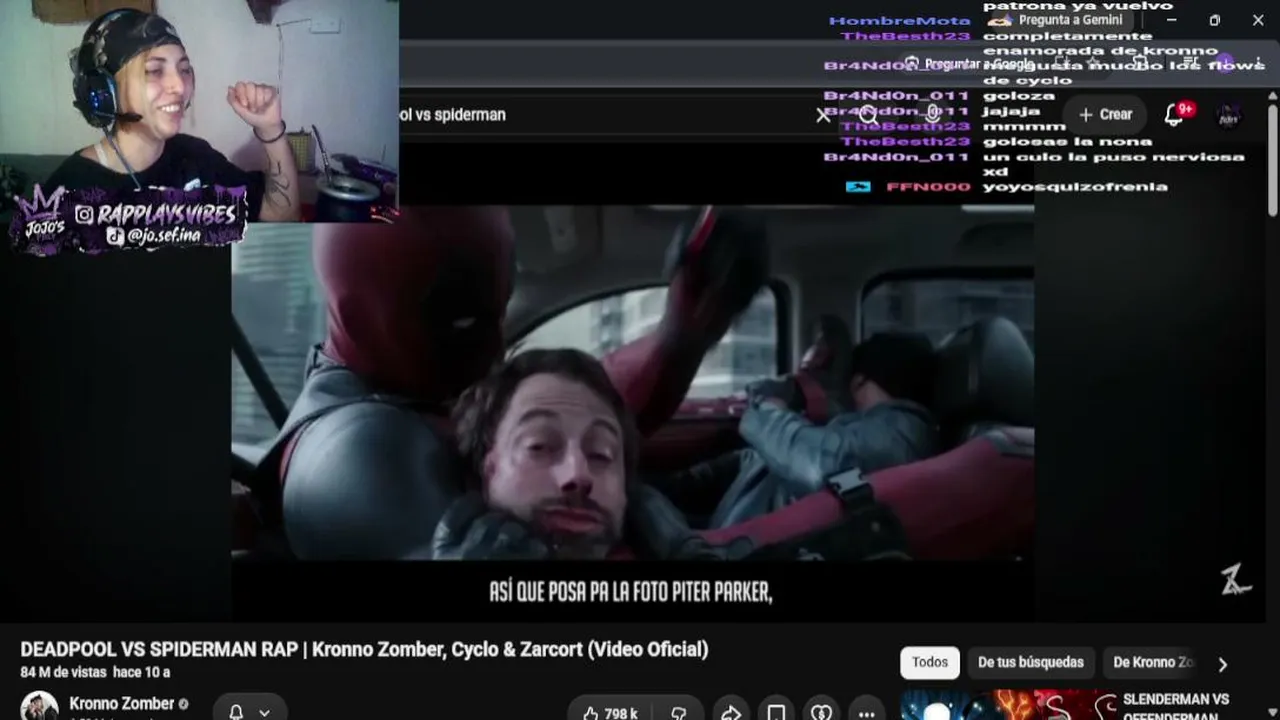Click the chat message 'golosas la nona'
This screenshot has width=1280, height=720.
pyautogui.click(x=1067, y=142)
